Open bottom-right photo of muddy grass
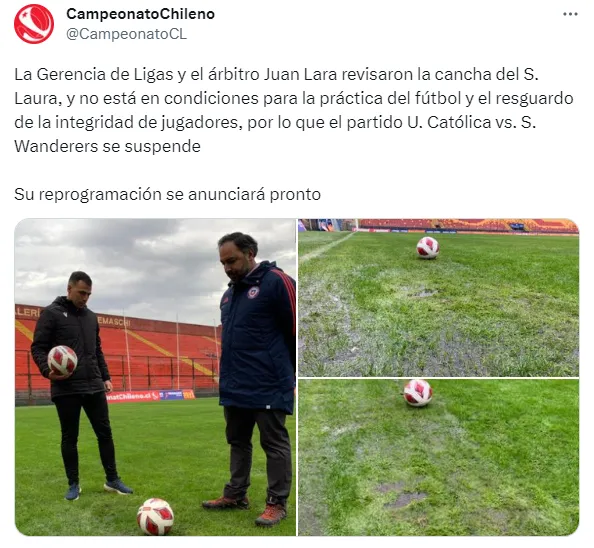594x548 pixels. click(x=438, y=457)
